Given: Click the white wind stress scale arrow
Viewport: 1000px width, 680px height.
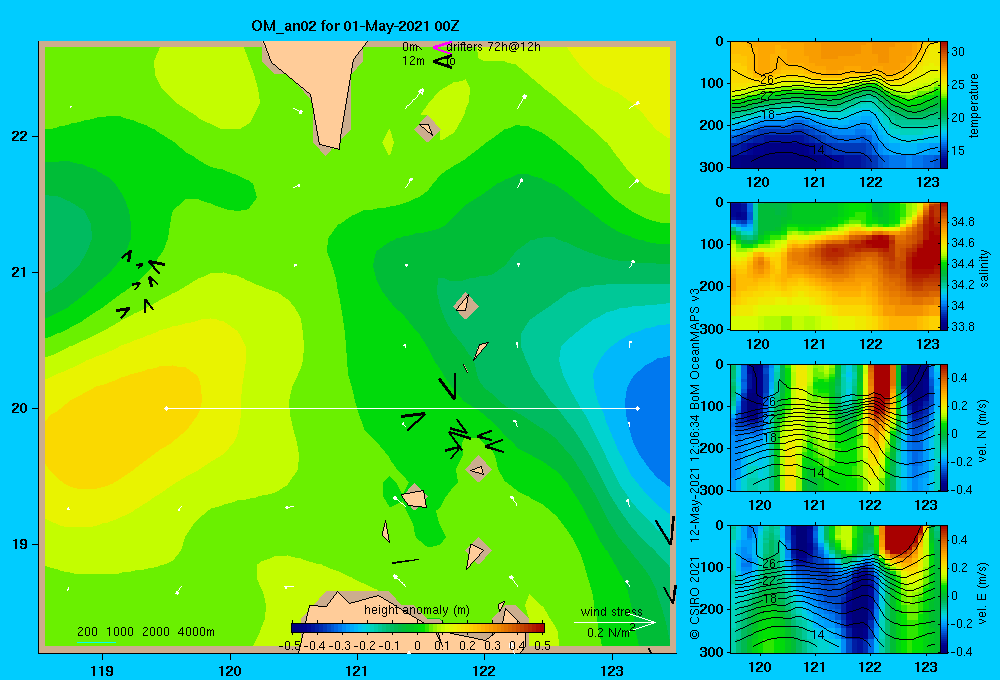Looking at the screenshot, I should pyautogui.click(x=615, y=623).
